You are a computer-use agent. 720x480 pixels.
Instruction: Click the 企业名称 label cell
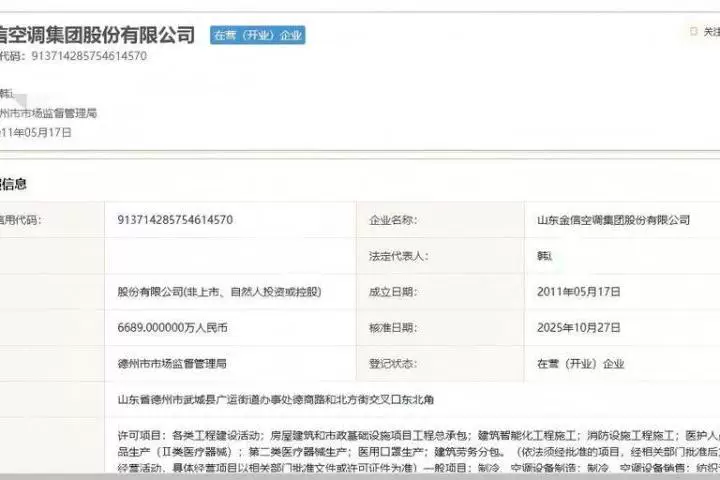coord(393,220)
